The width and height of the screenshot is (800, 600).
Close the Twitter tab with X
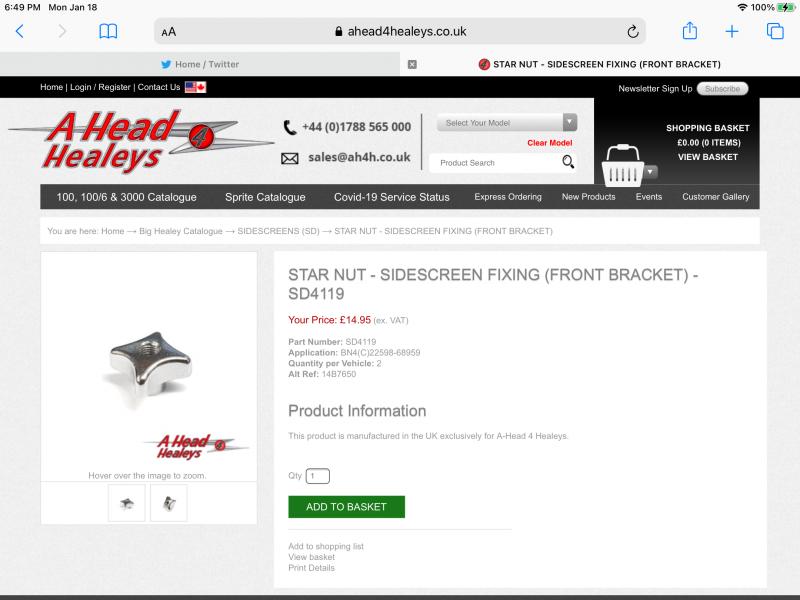point(412,64)
